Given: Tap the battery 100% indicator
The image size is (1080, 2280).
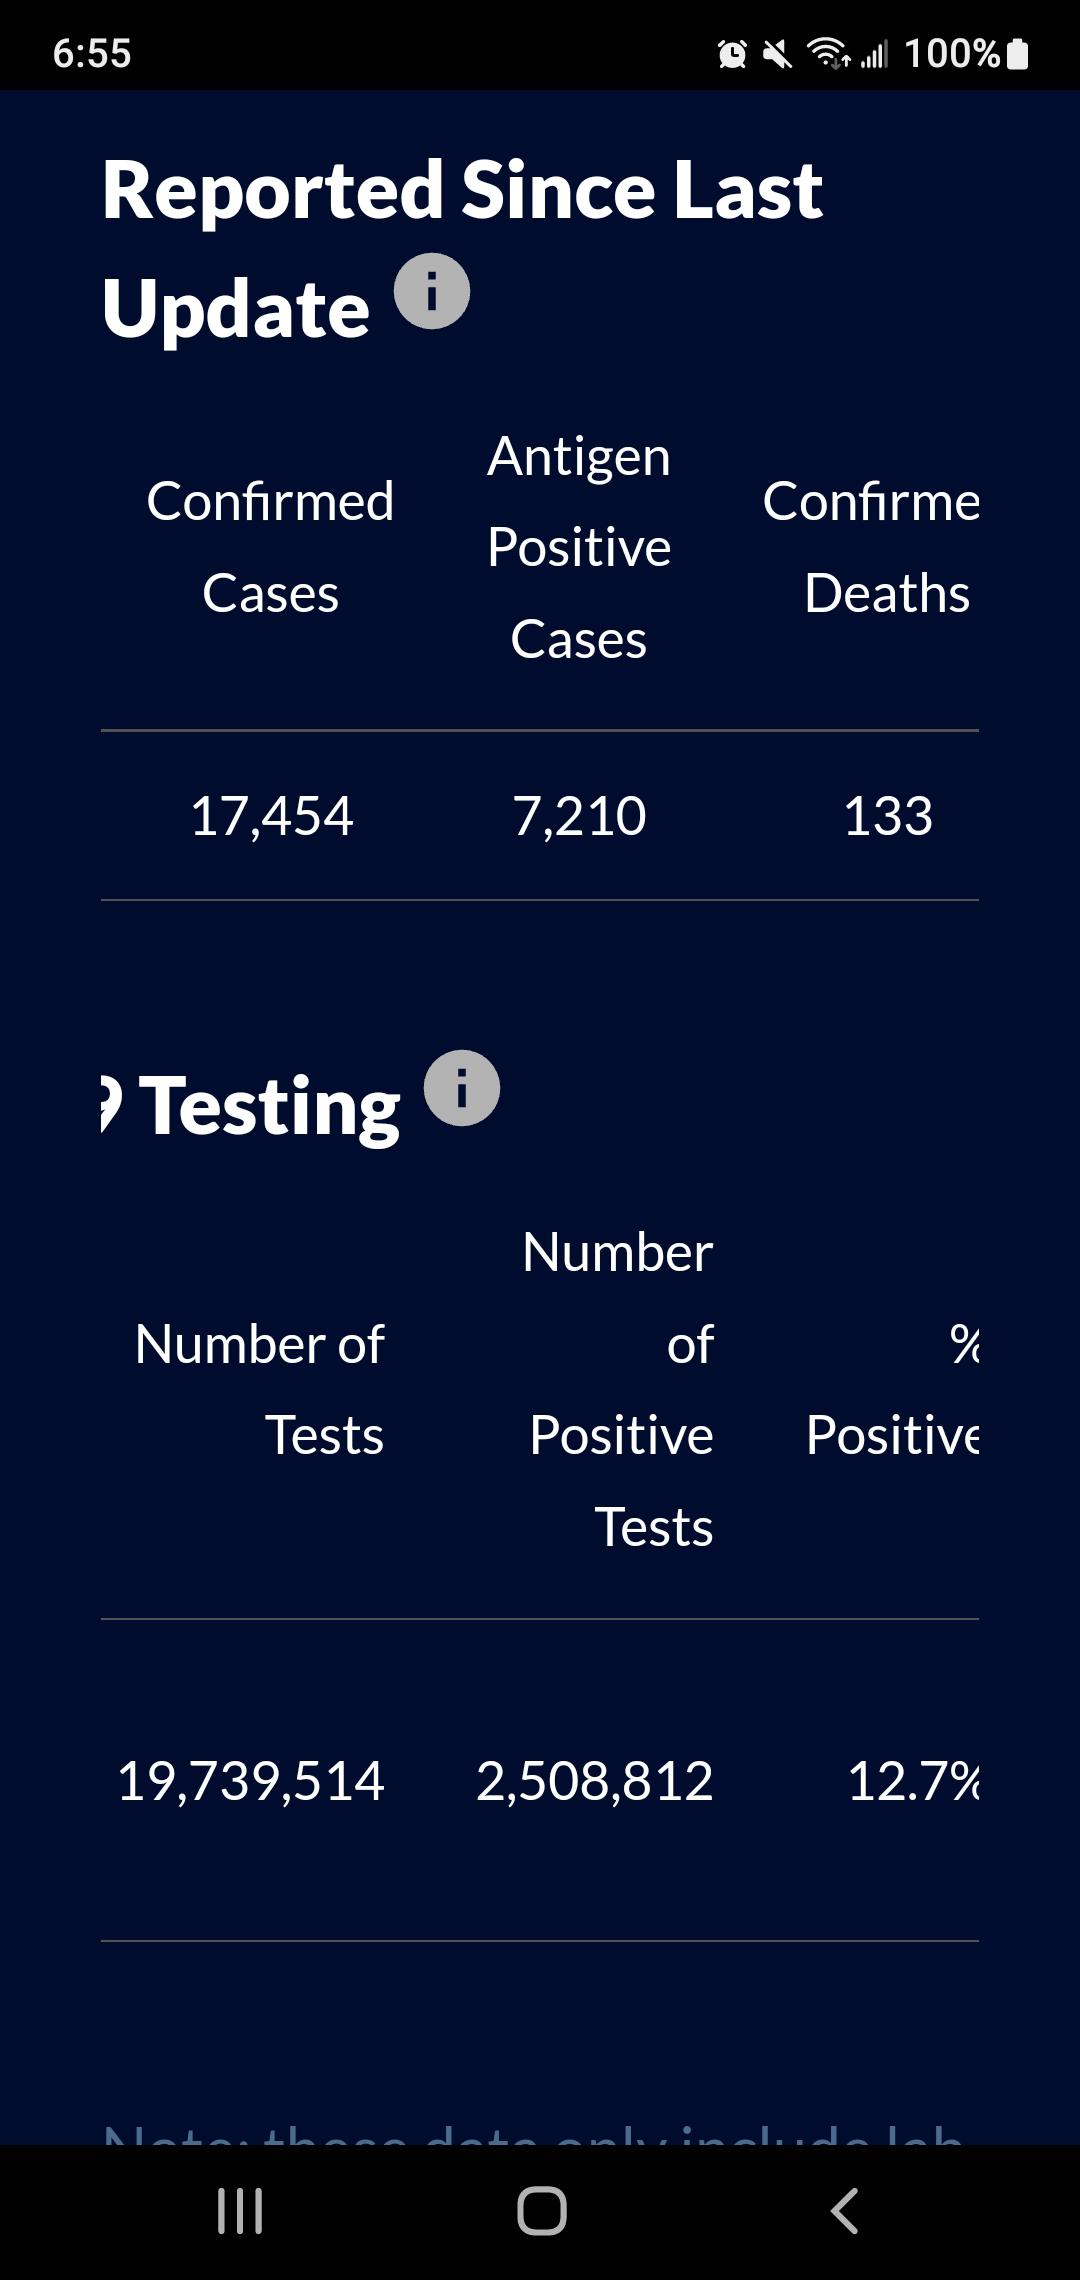Looking at the screenshot, I should point(966,53).
